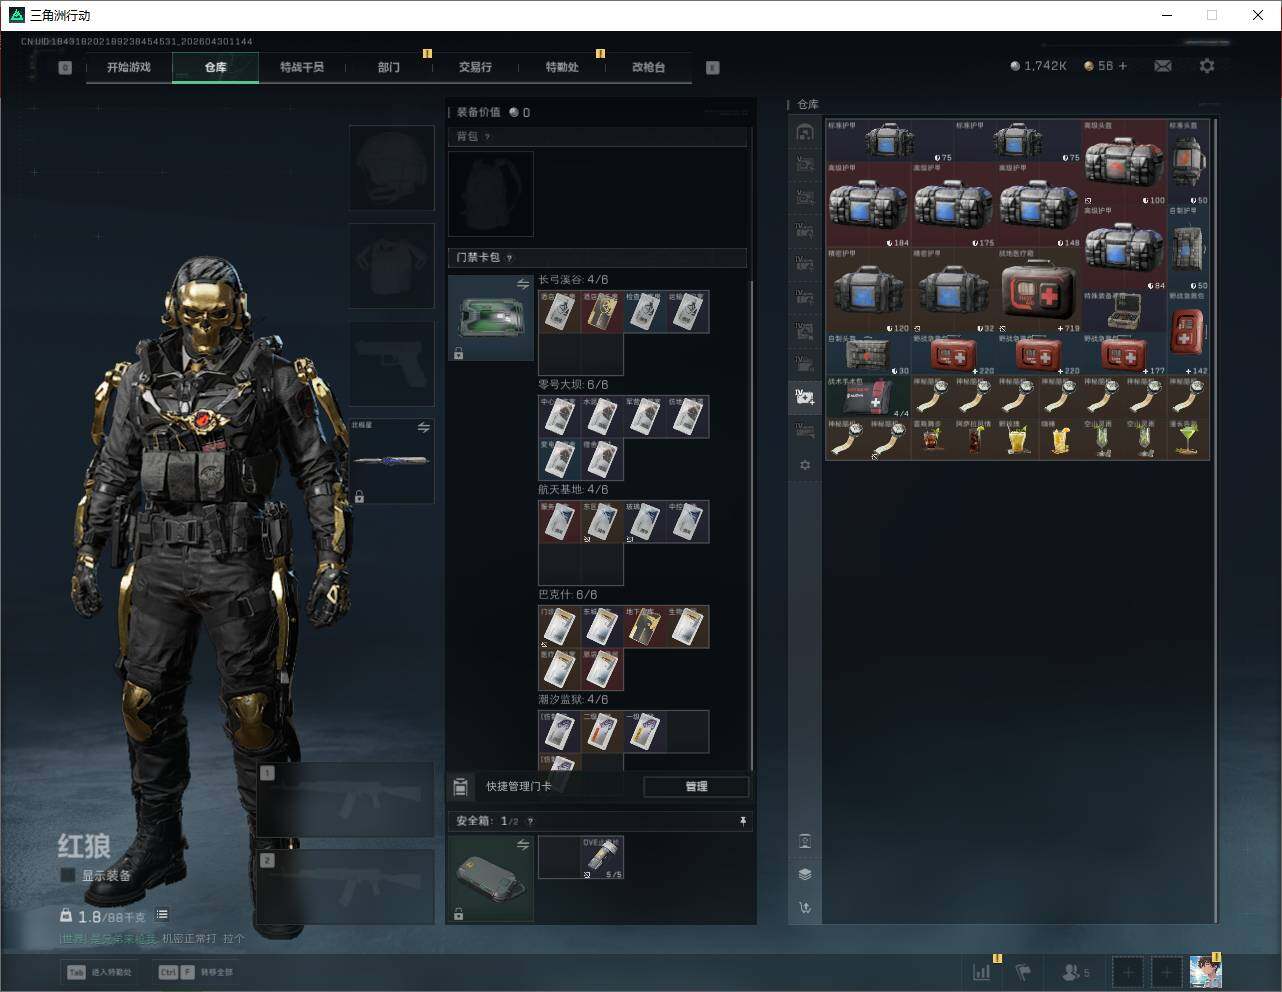
Task: Select the melee knife in the weapon slot
Action: (x=392, y=461)
